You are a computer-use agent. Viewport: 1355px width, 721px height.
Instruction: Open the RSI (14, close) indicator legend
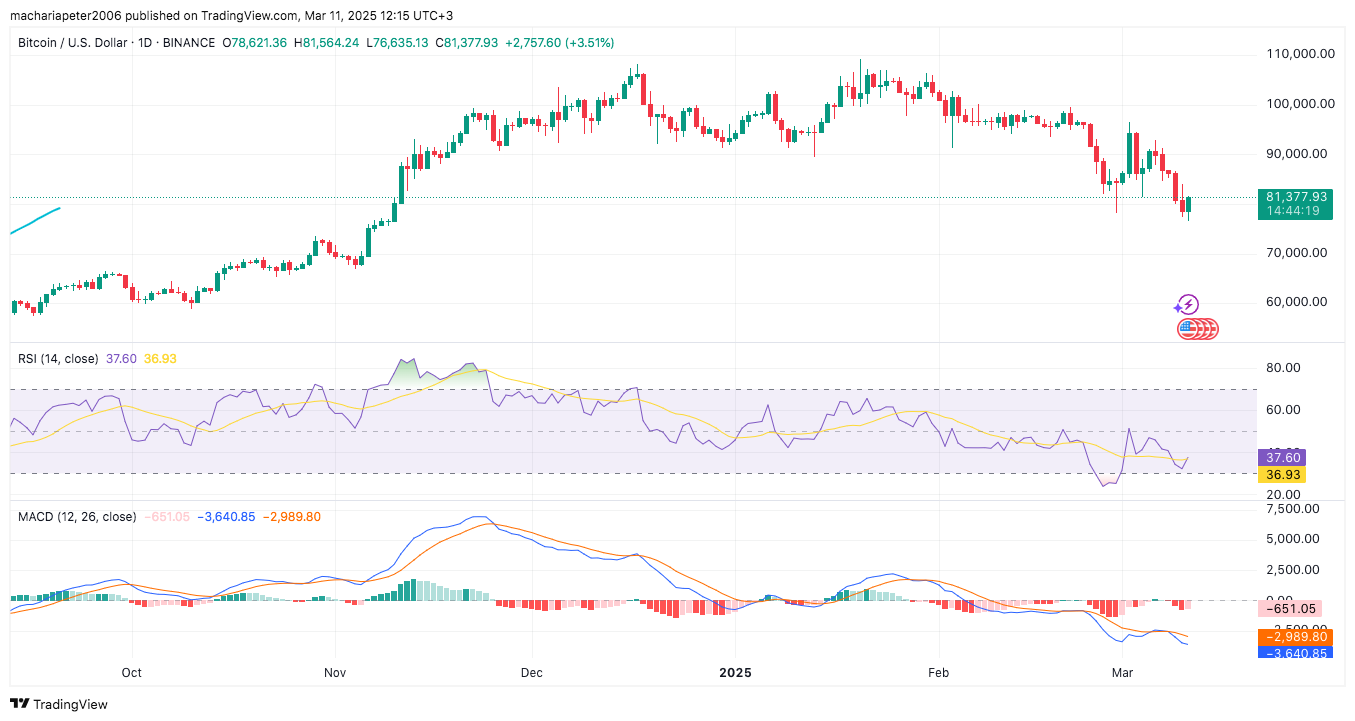coord(56,358)
